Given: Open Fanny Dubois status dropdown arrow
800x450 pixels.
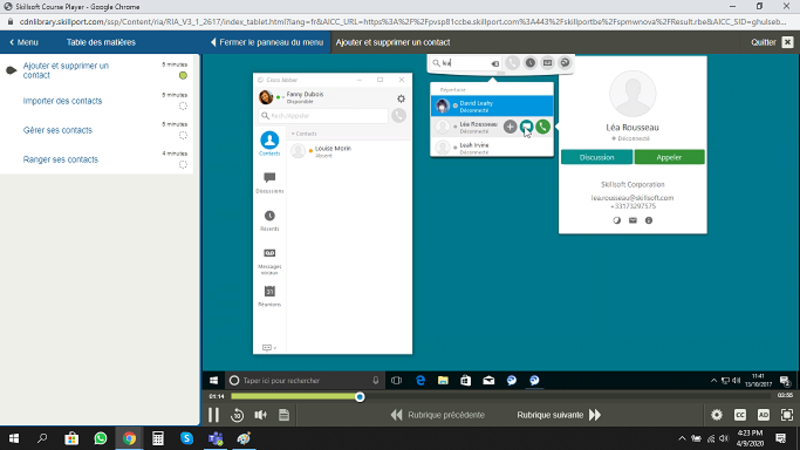Looking at the screenshot, I should (x=283, y=97).
